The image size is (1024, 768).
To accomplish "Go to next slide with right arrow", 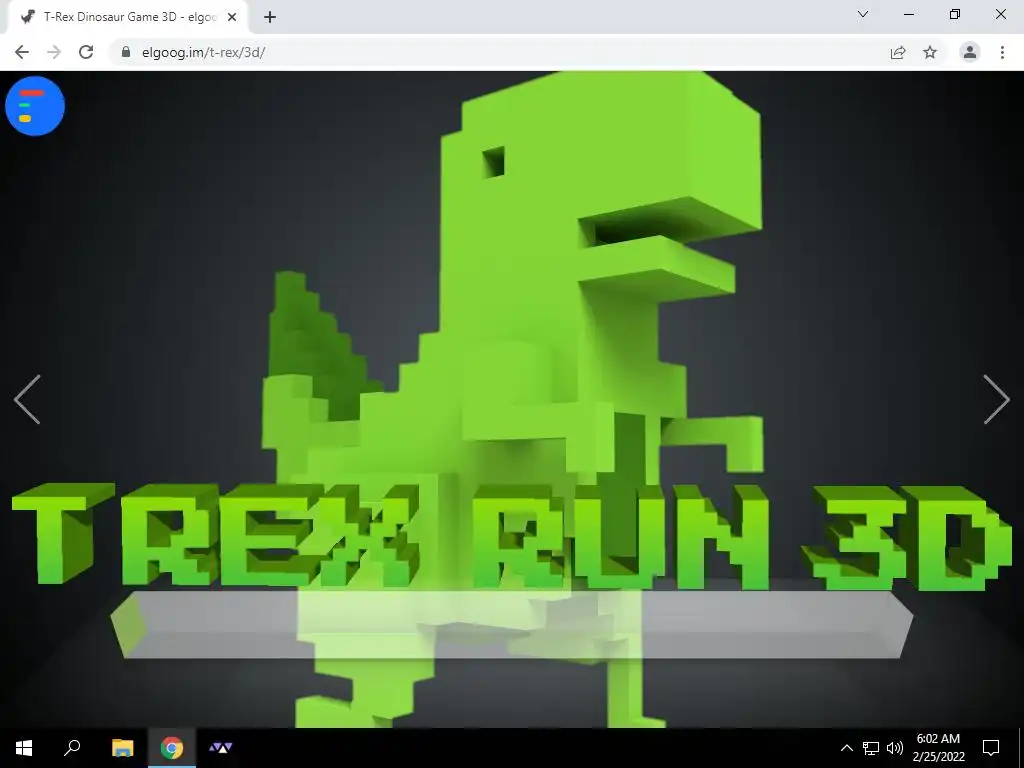I will coord(997,399).
